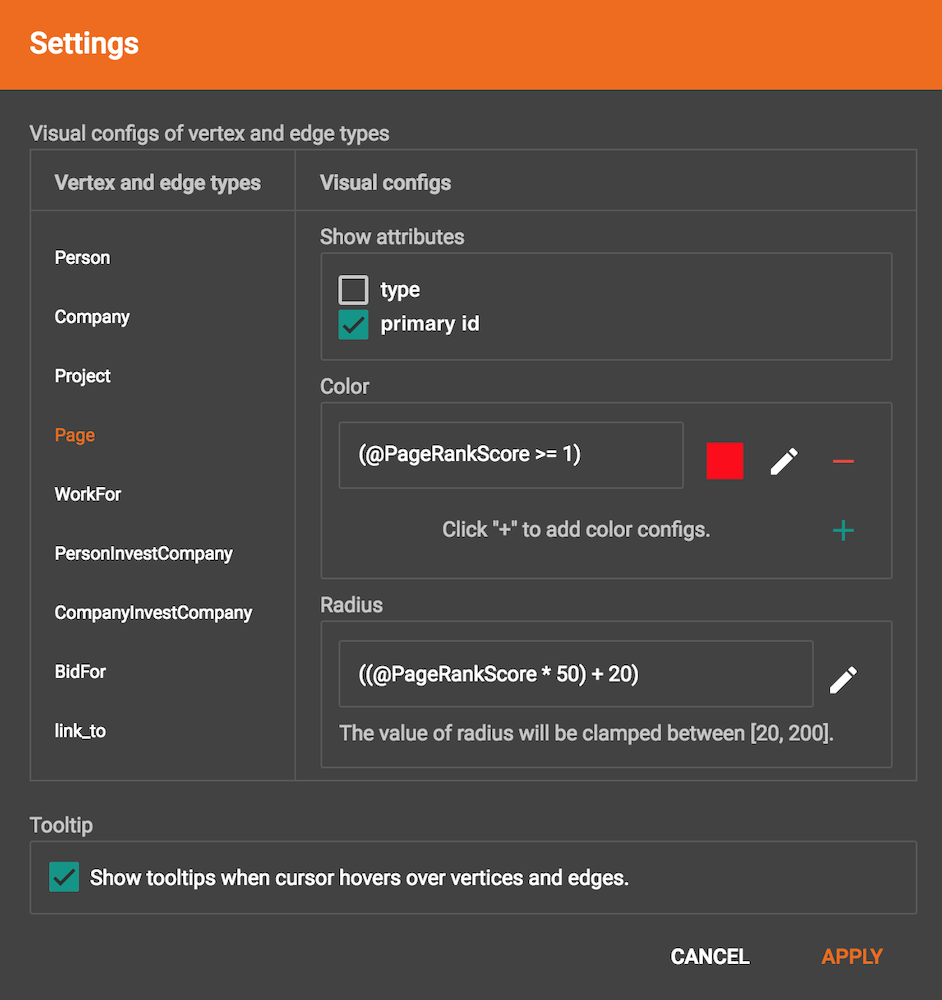942x1000 pixels.
Task: Uncheck the 'primary id' attribute
Action: click(x=354, y=325)
